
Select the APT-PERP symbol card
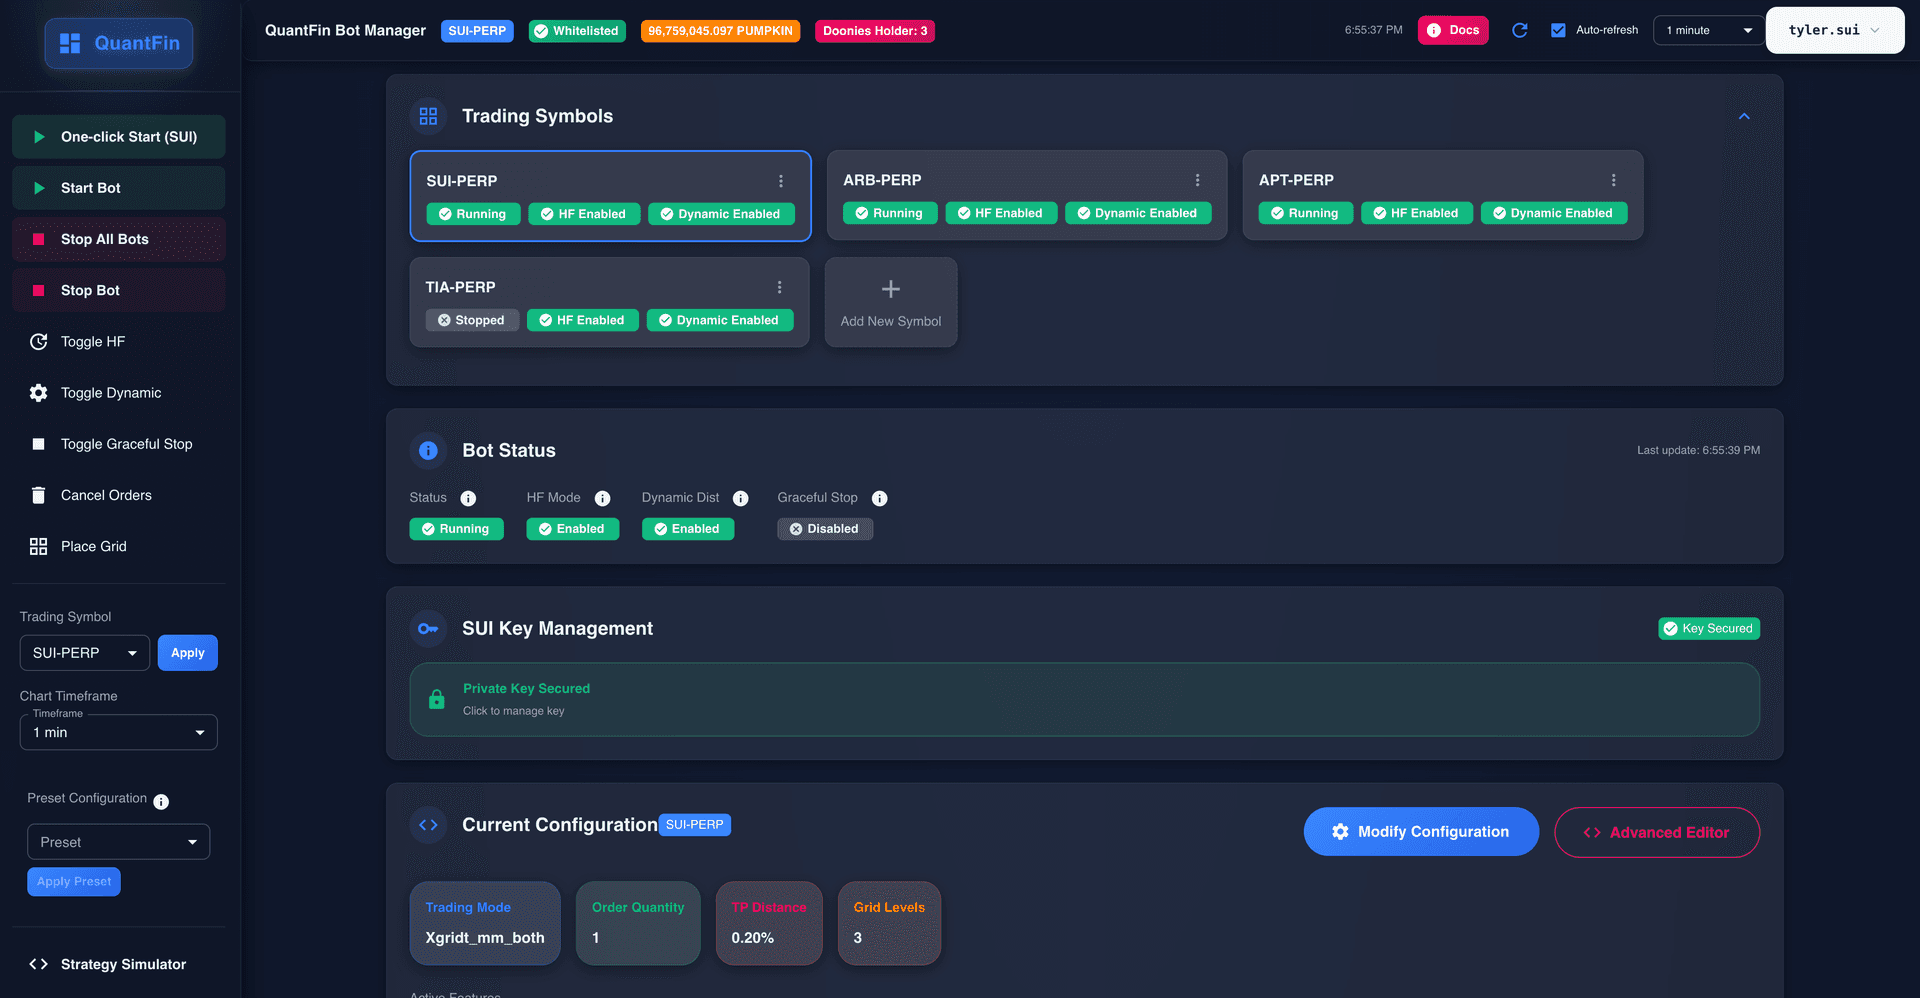tap(1443, 195)
